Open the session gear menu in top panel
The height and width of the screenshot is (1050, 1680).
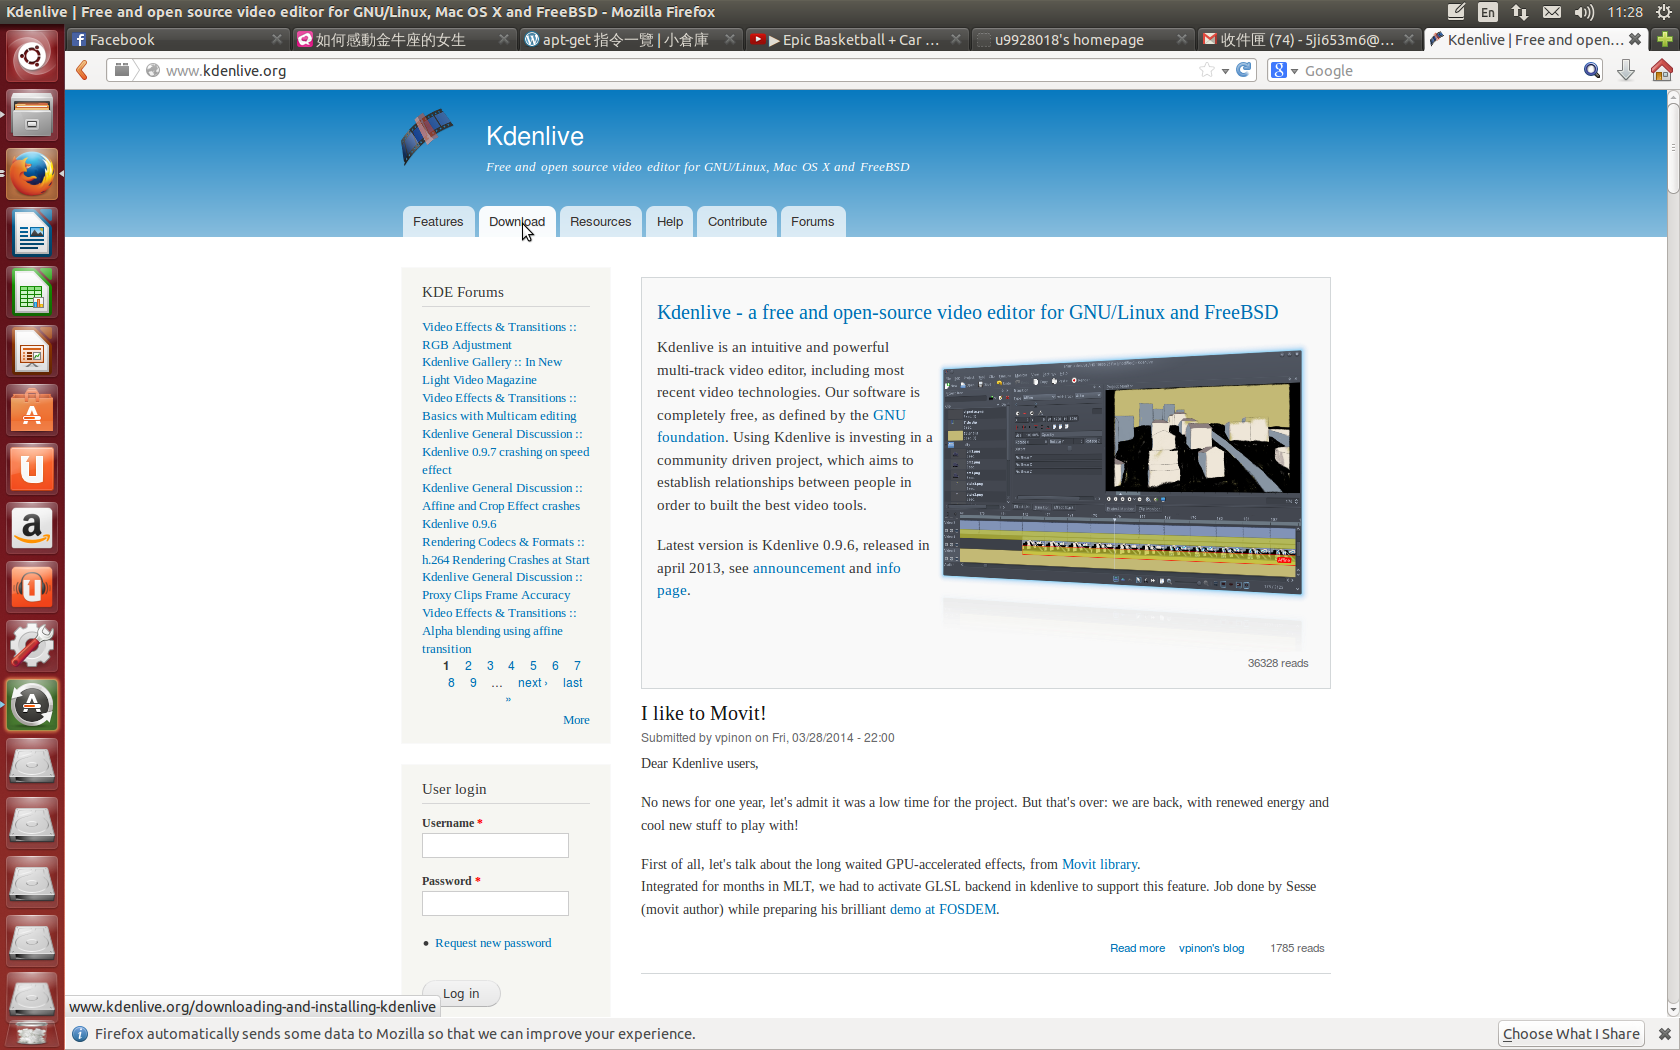point(1664,12)
